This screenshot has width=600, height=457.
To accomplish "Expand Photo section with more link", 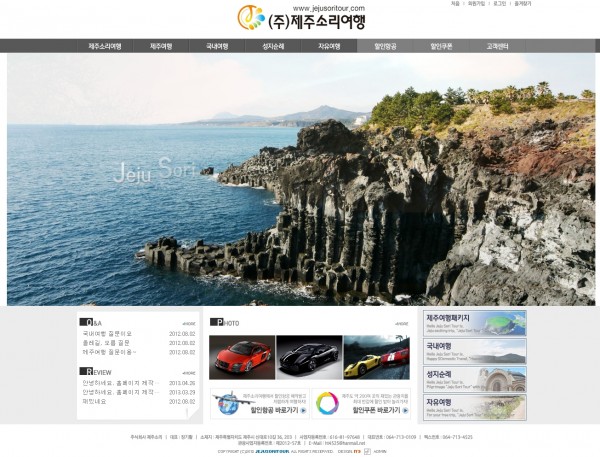I will 401,323.
